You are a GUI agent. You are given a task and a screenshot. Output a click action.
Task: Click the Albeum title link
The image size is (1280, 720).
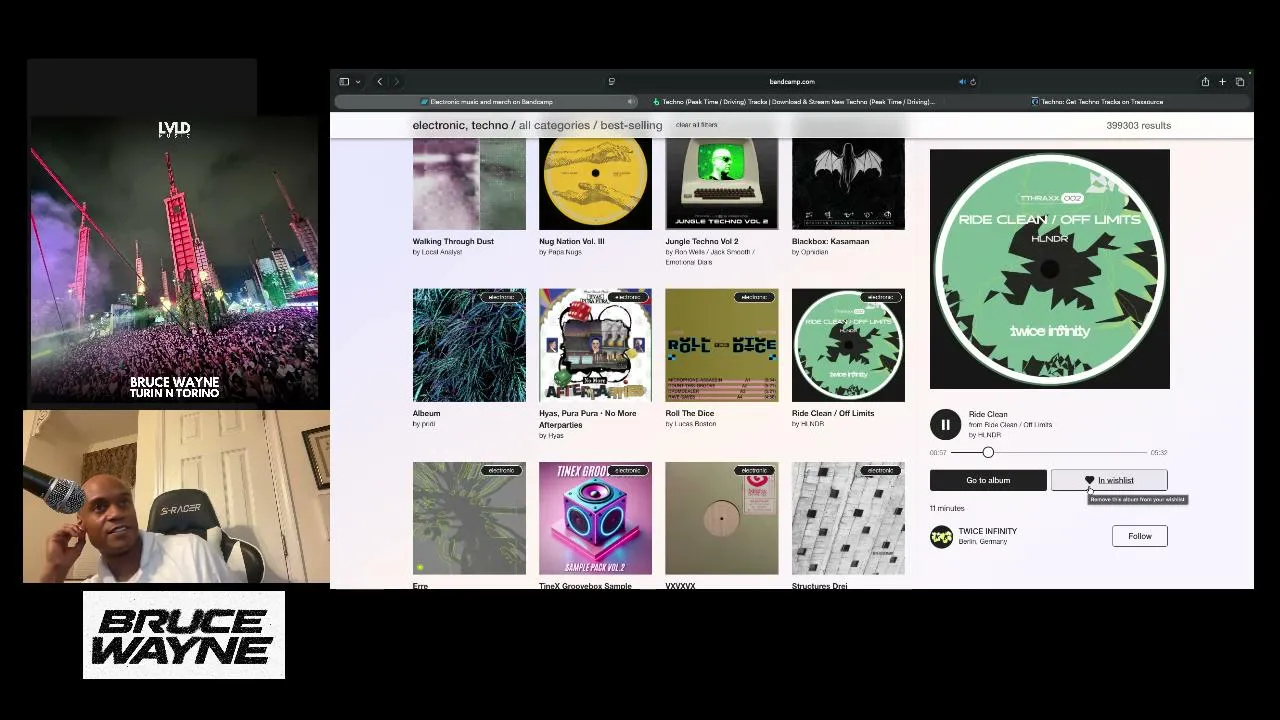click(426, 413)
